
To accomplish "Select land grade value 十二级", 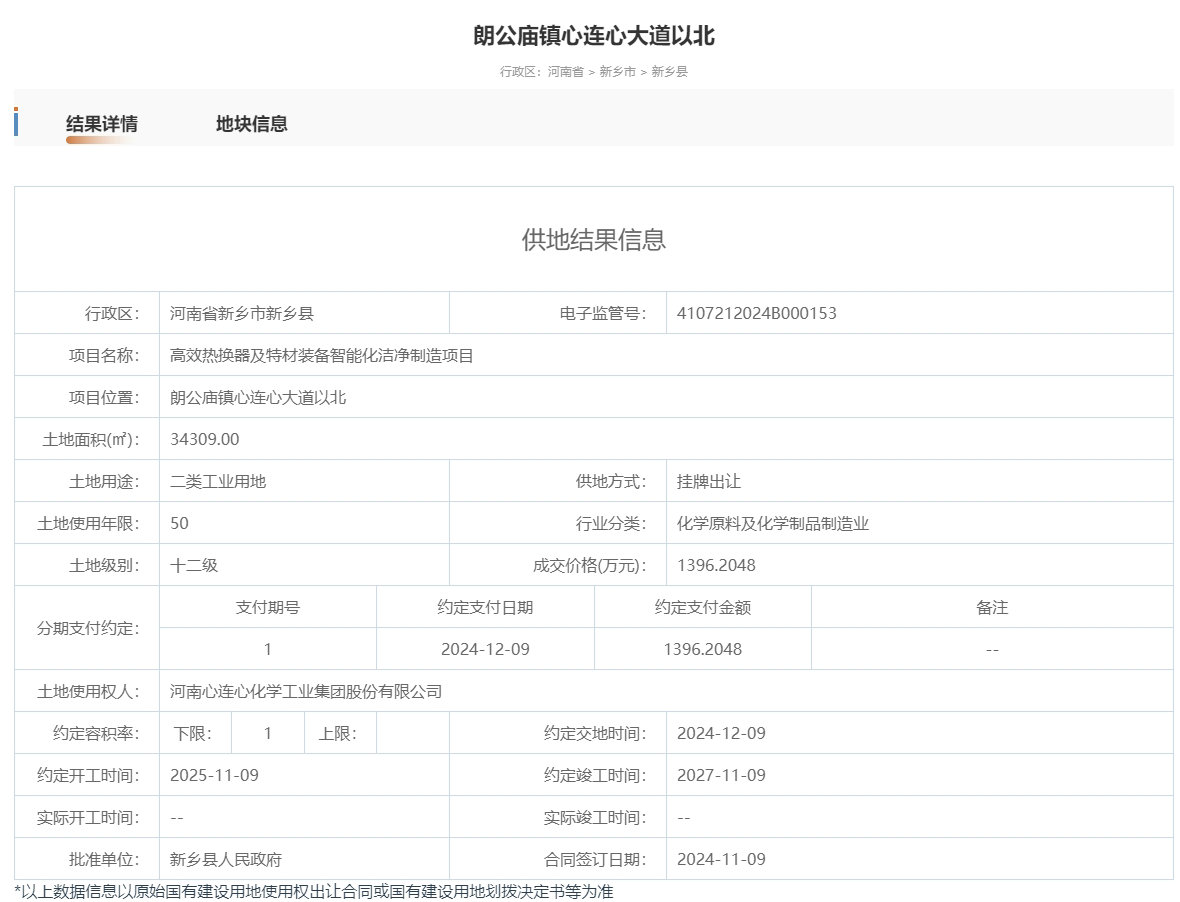I will [193, 565].
